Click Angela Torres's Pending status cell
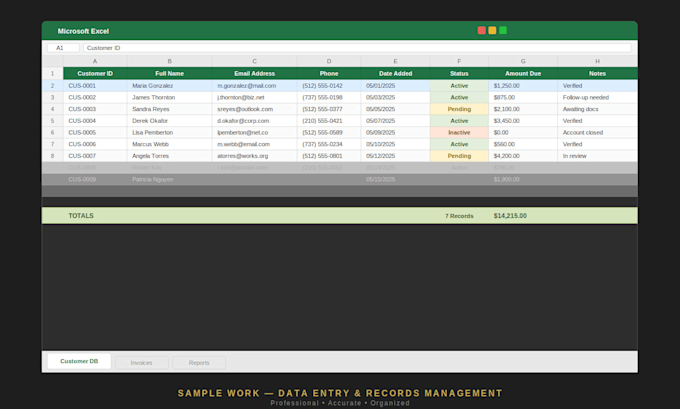680x409 pixels. (x=459, y=156)
